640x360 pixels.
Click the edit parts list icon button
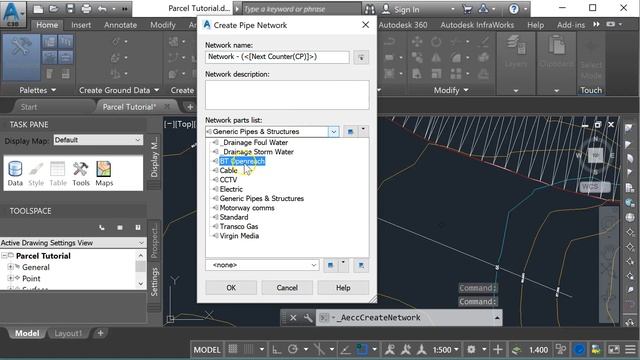click(350, 131)
